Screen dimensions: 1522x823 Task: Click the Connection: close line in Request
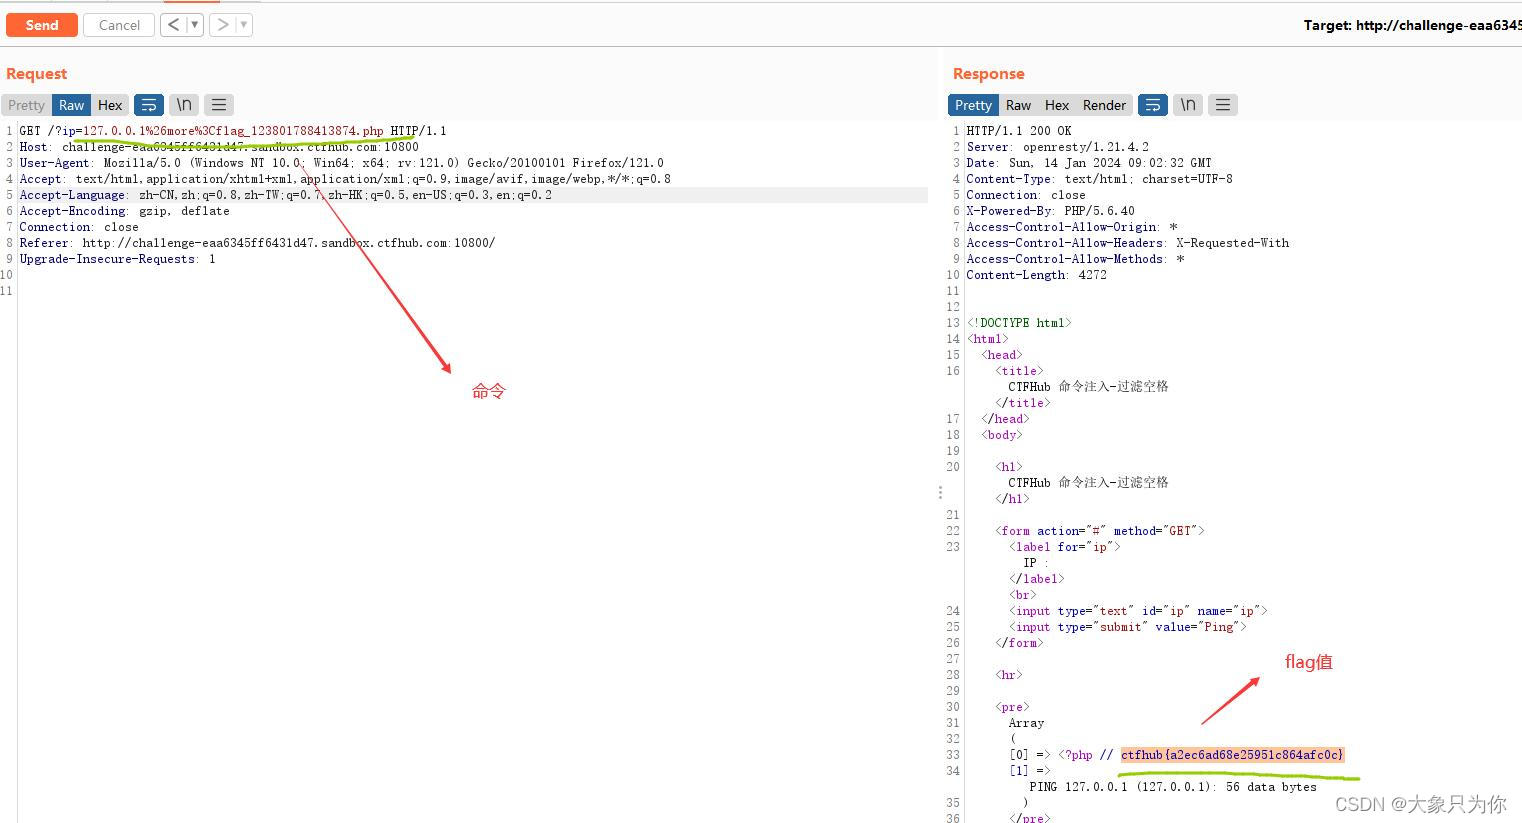(x=79, y=227)
